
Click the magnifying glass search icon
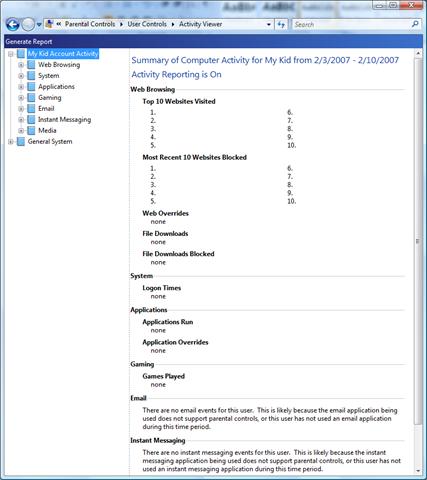415,24
